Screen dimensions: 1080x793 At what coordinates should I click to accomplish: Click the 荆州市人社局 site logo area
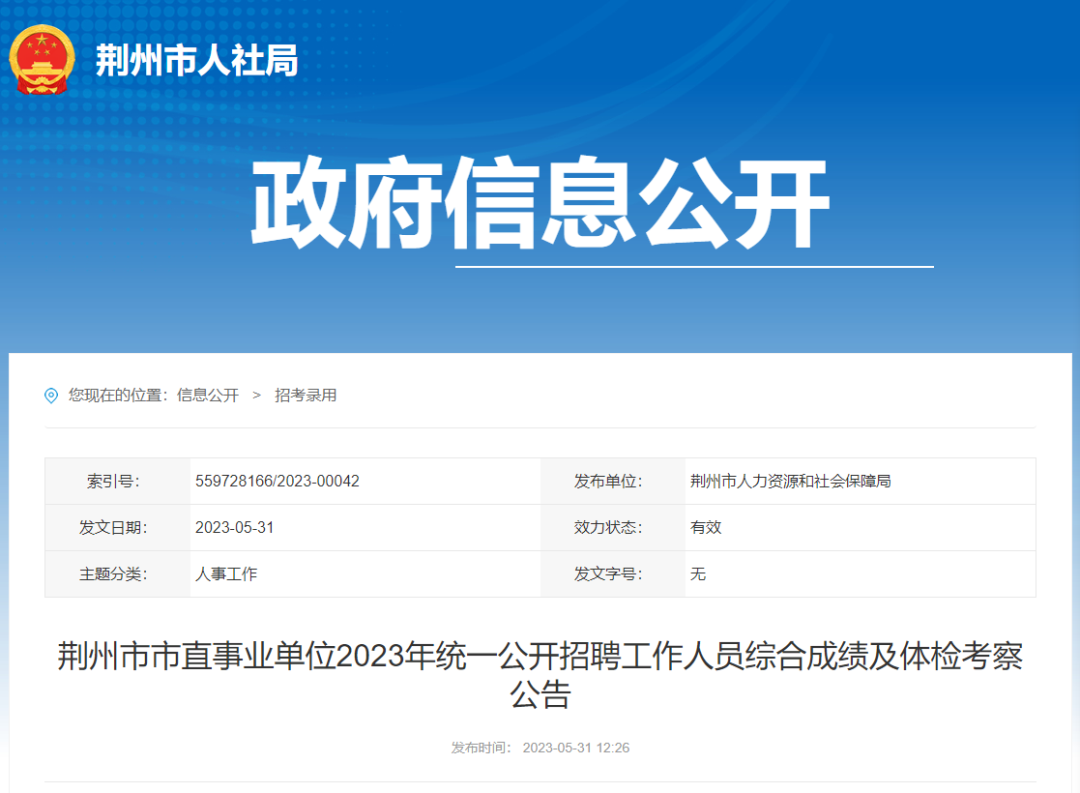pyautogui.click(x=165, y=58)
